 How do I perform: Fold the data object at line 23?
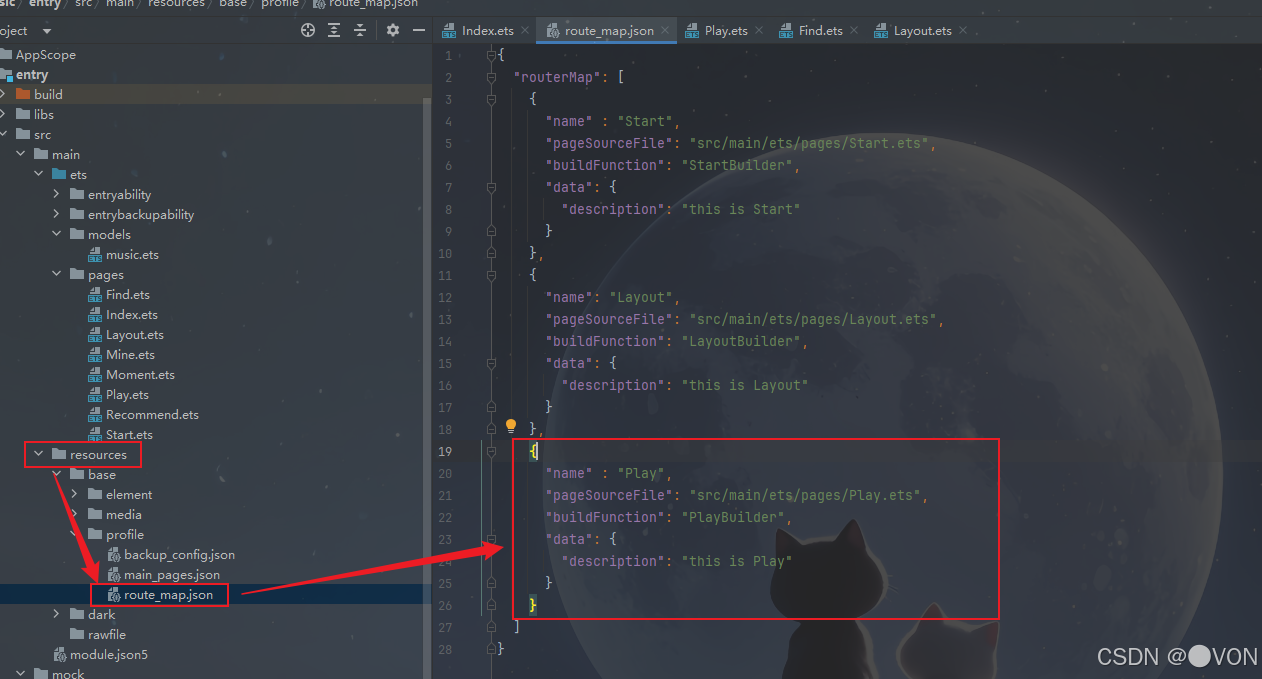[491, 539]
